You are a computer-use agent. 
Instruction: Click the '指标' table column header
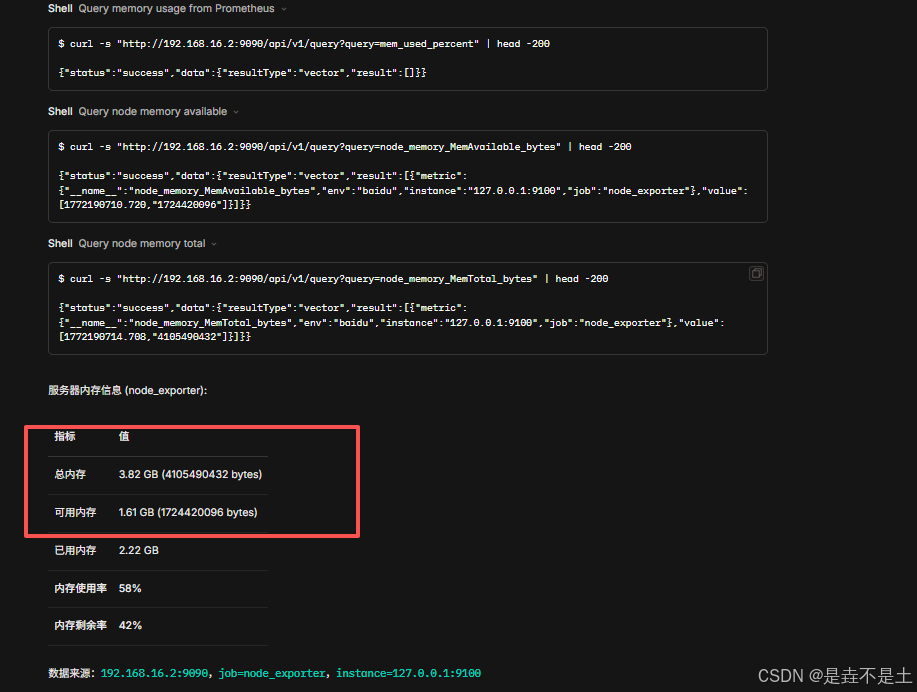pos(65,436)
